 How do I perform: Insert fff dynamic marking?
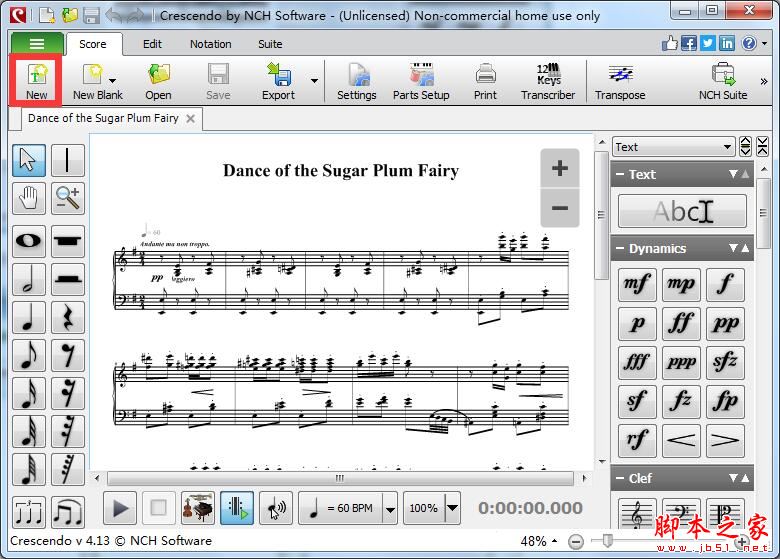[x=637, y=363]
